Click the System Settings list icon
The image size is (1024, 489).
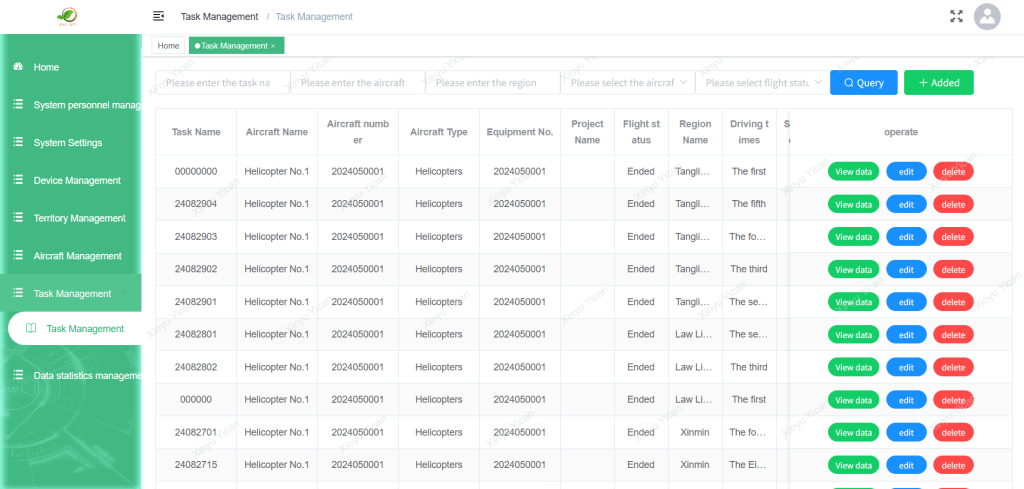[18, 143]
